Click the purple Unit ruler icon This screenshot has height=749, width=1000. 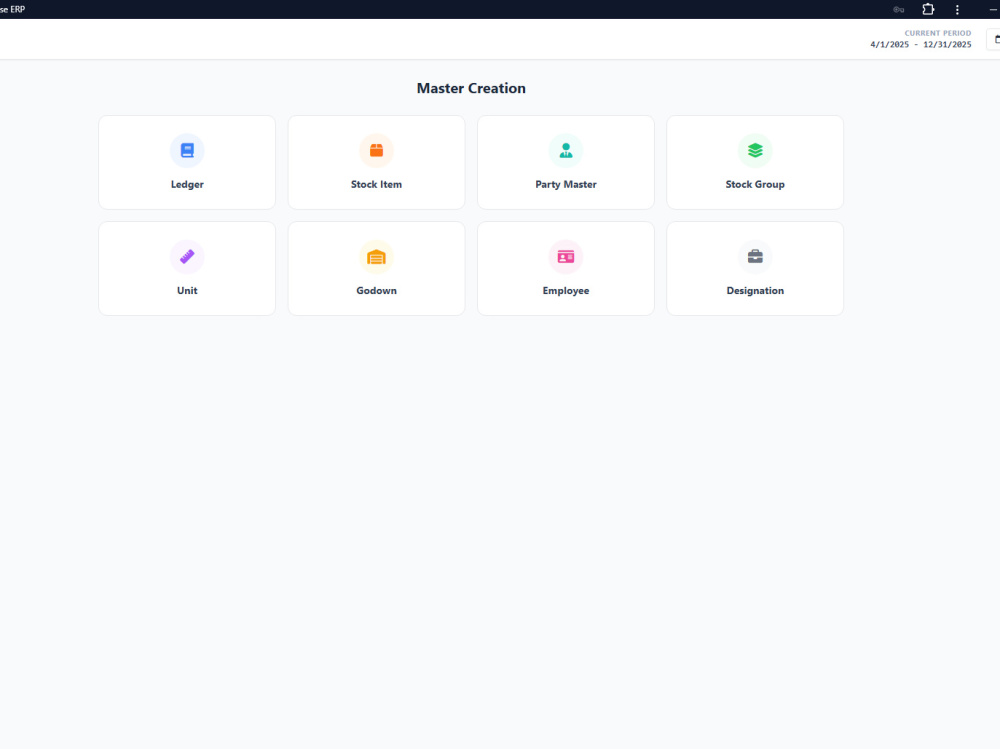pos(187,256)
